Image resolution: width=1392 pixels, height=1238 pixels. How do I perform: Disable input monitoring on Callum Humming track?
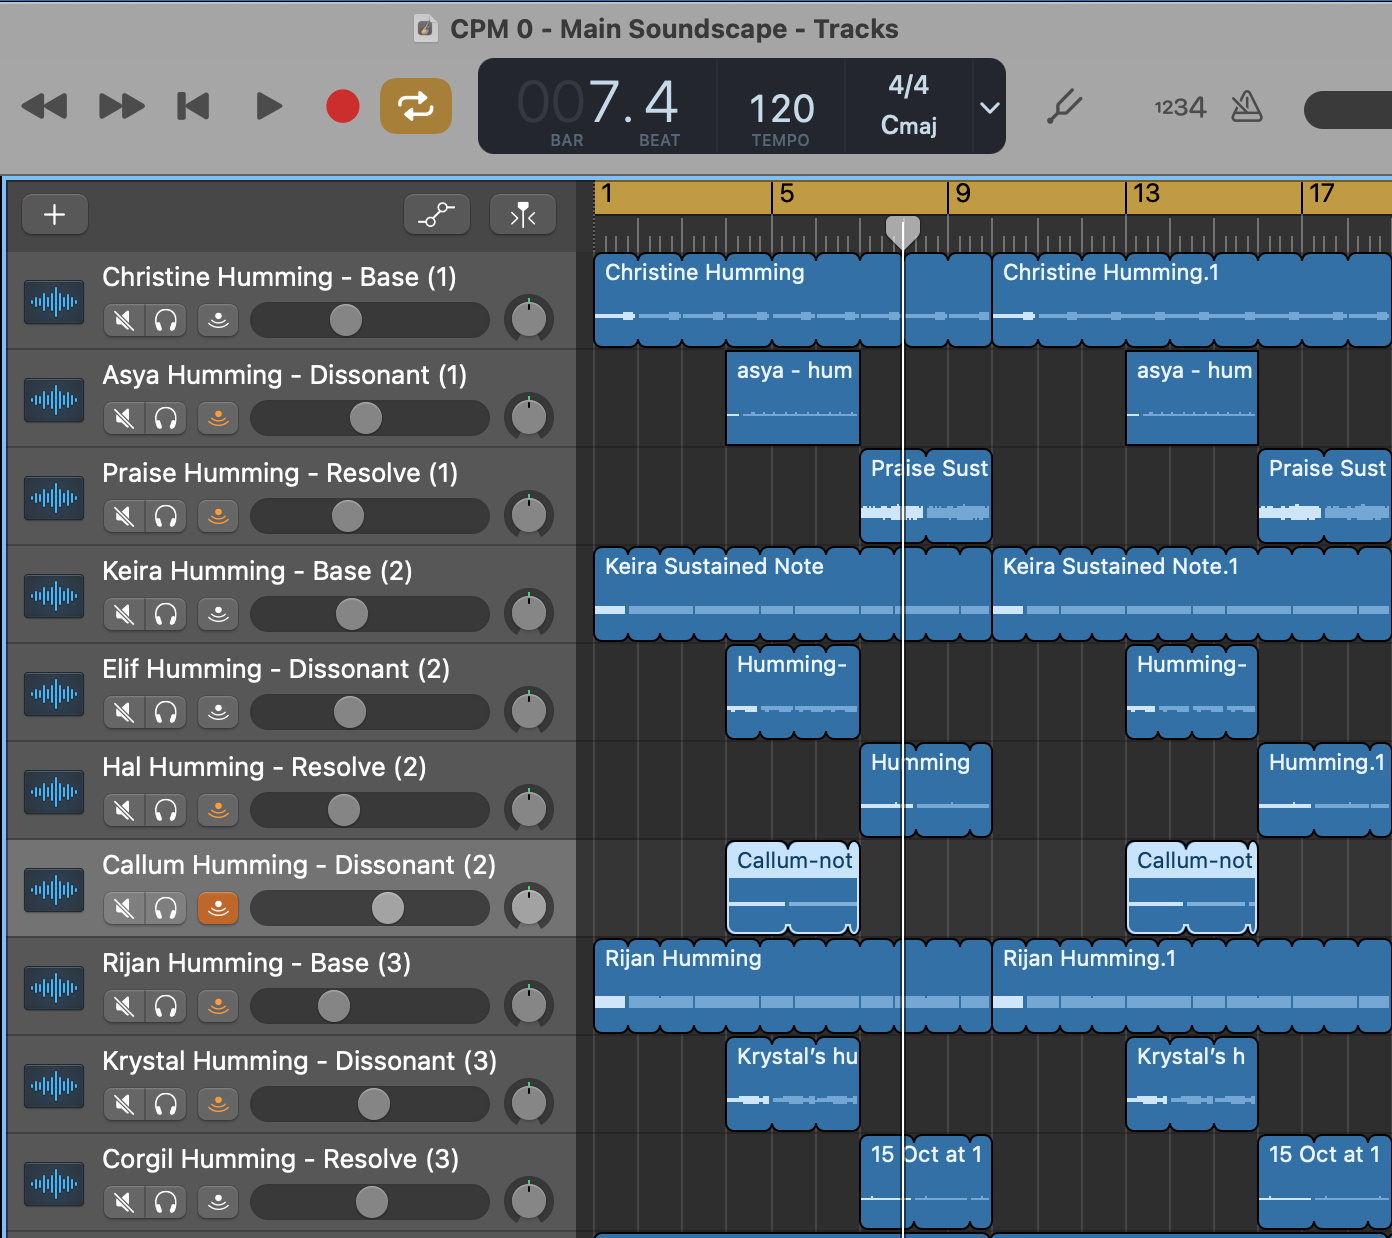218,908
